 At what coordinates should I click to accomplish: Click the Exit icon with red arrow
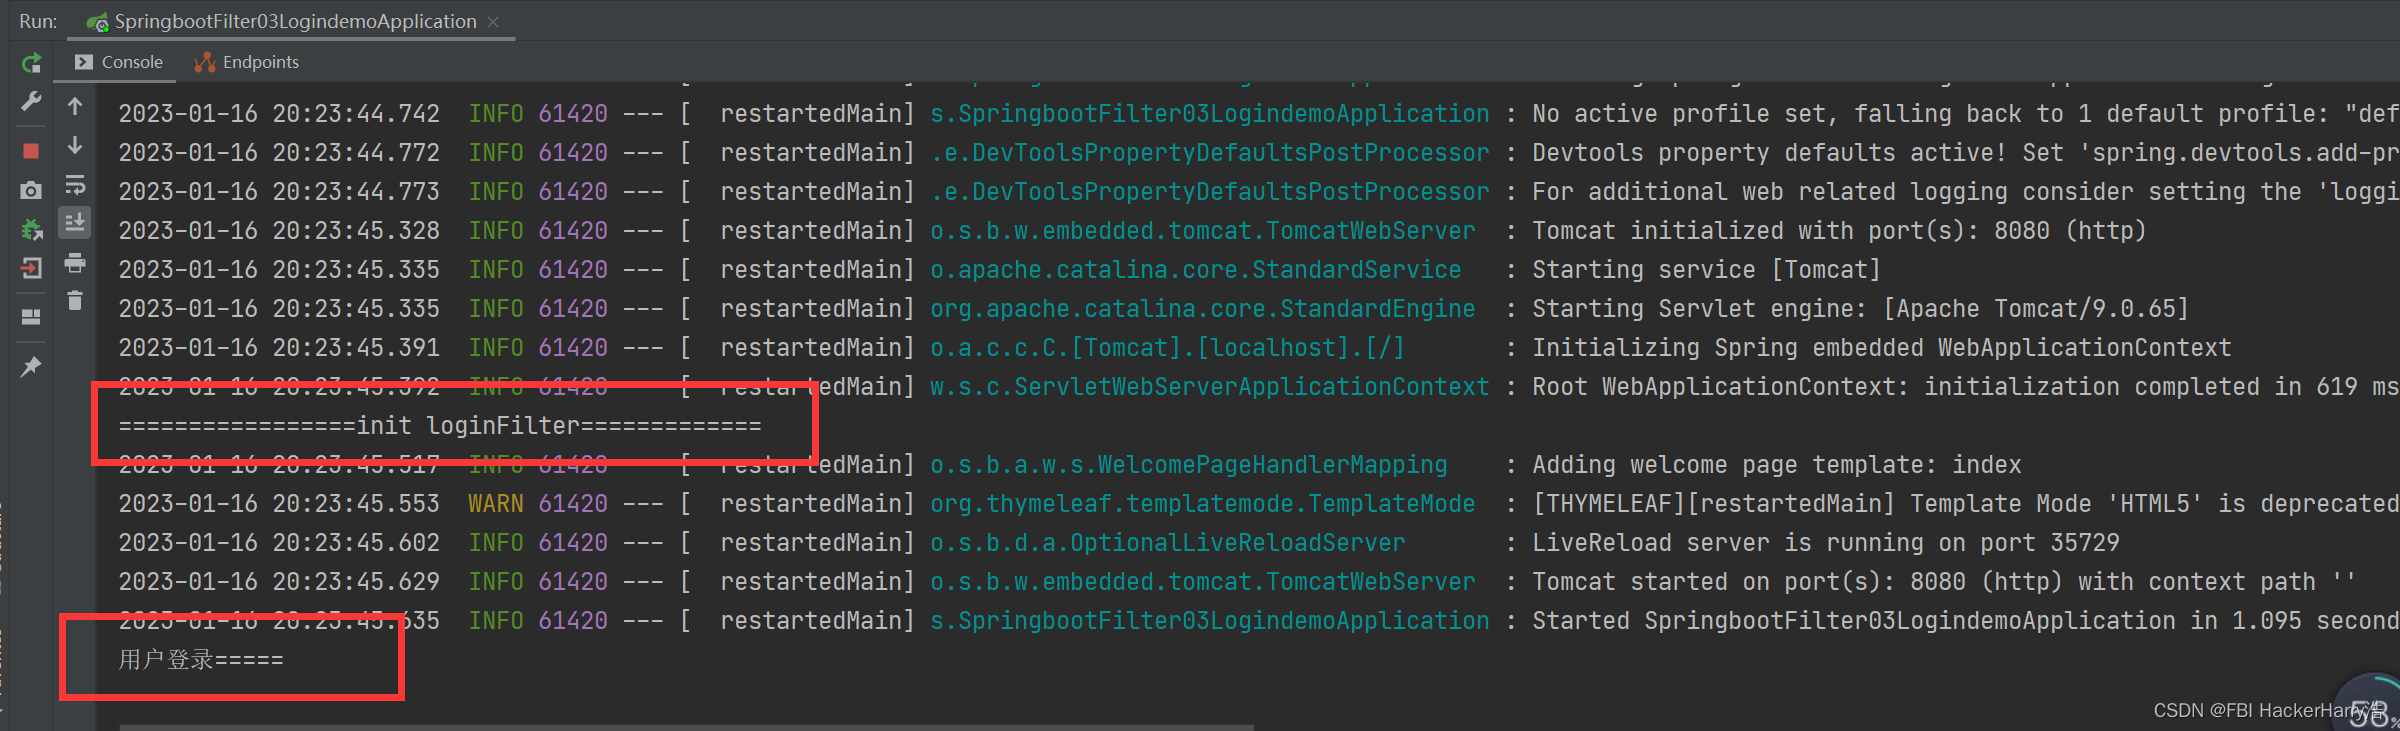point(31,268)
